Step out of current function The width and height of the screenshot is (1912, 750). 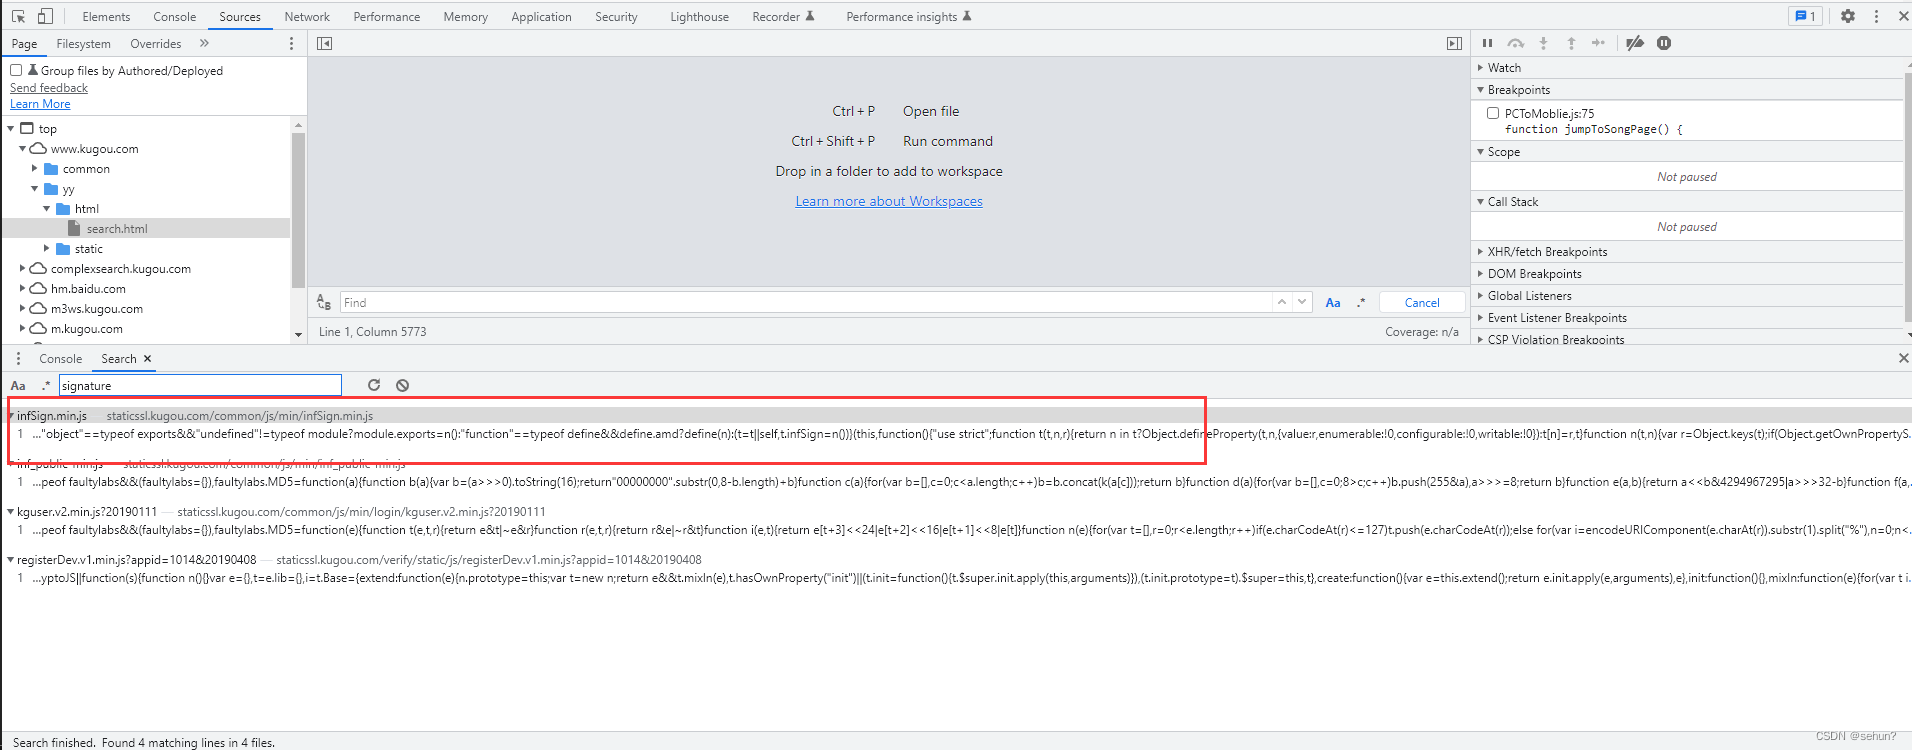[x=1571, y=43]
